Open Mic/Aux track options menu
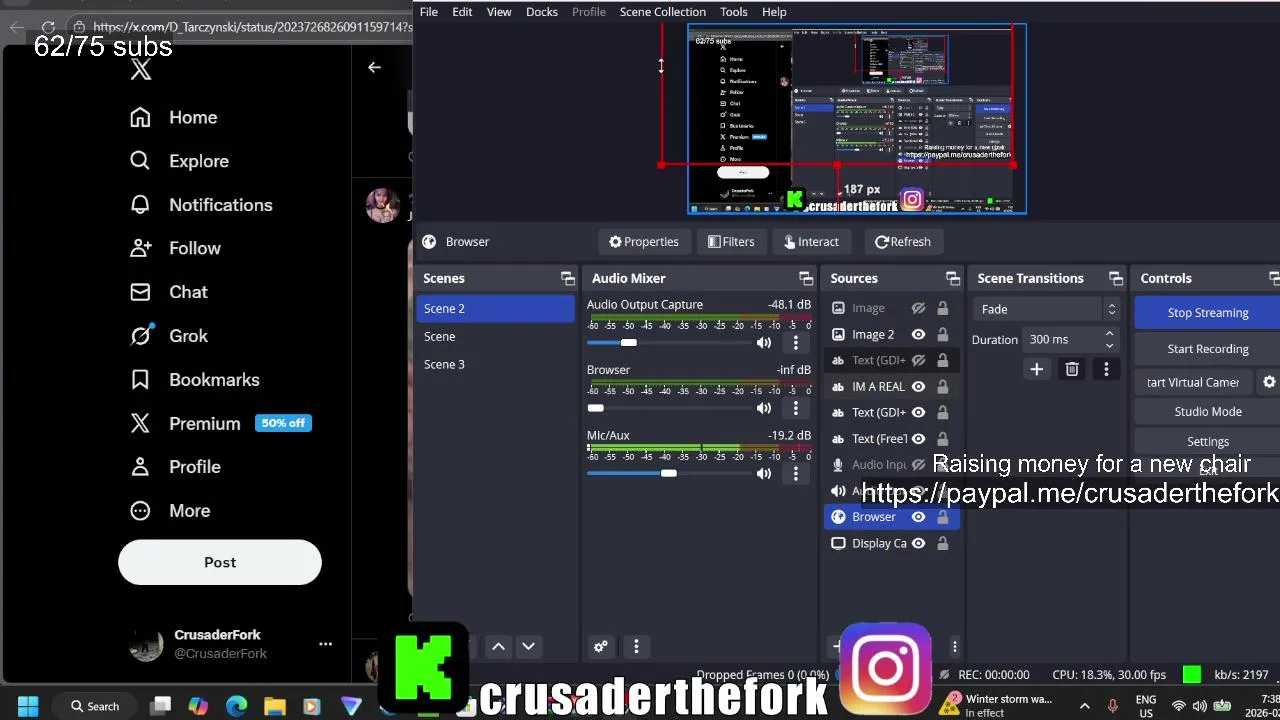The height and width of the screenshot is (720, 1280). (796, 474)
